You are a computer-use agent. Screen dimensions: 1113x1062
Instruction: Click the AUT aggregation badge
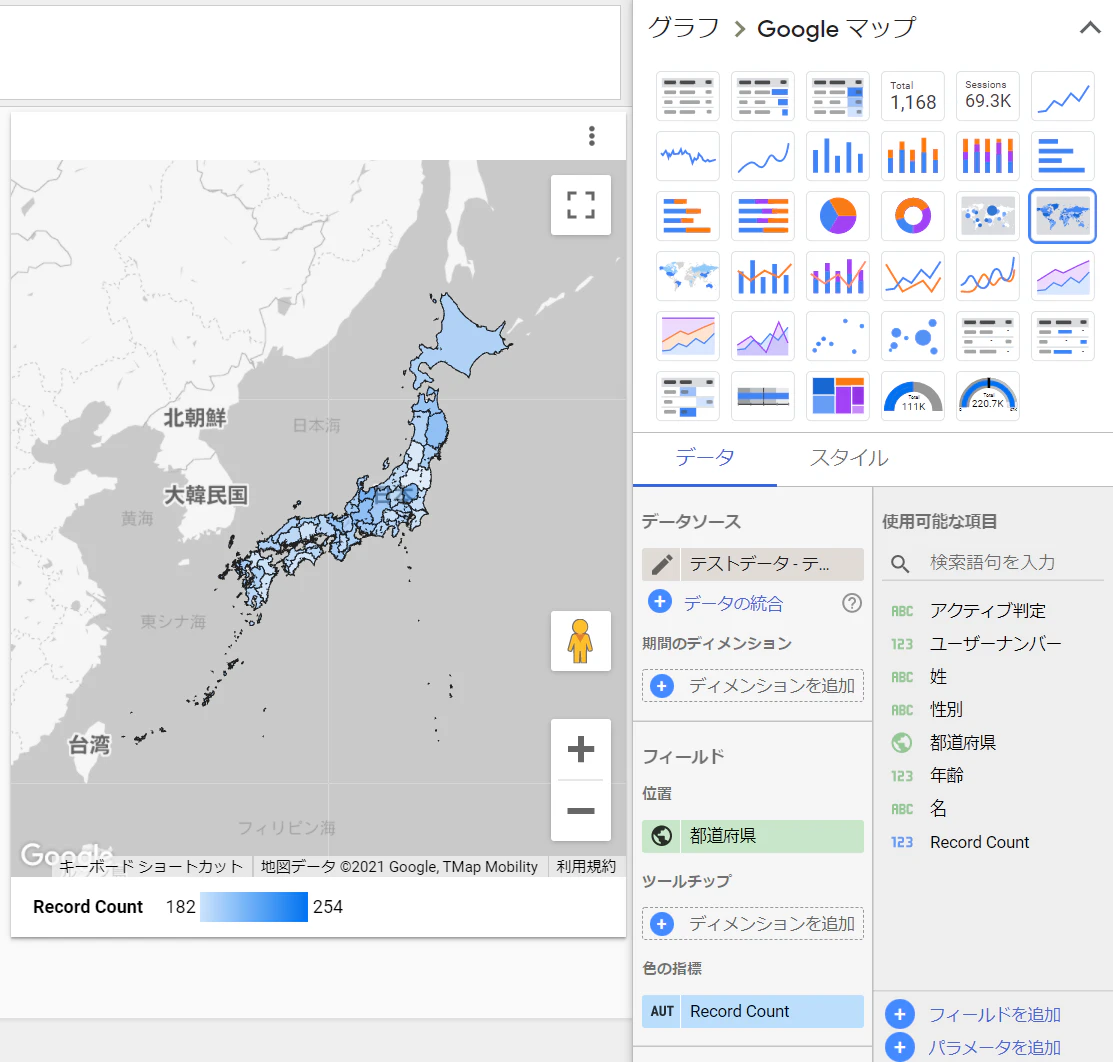click(662, 1012)
